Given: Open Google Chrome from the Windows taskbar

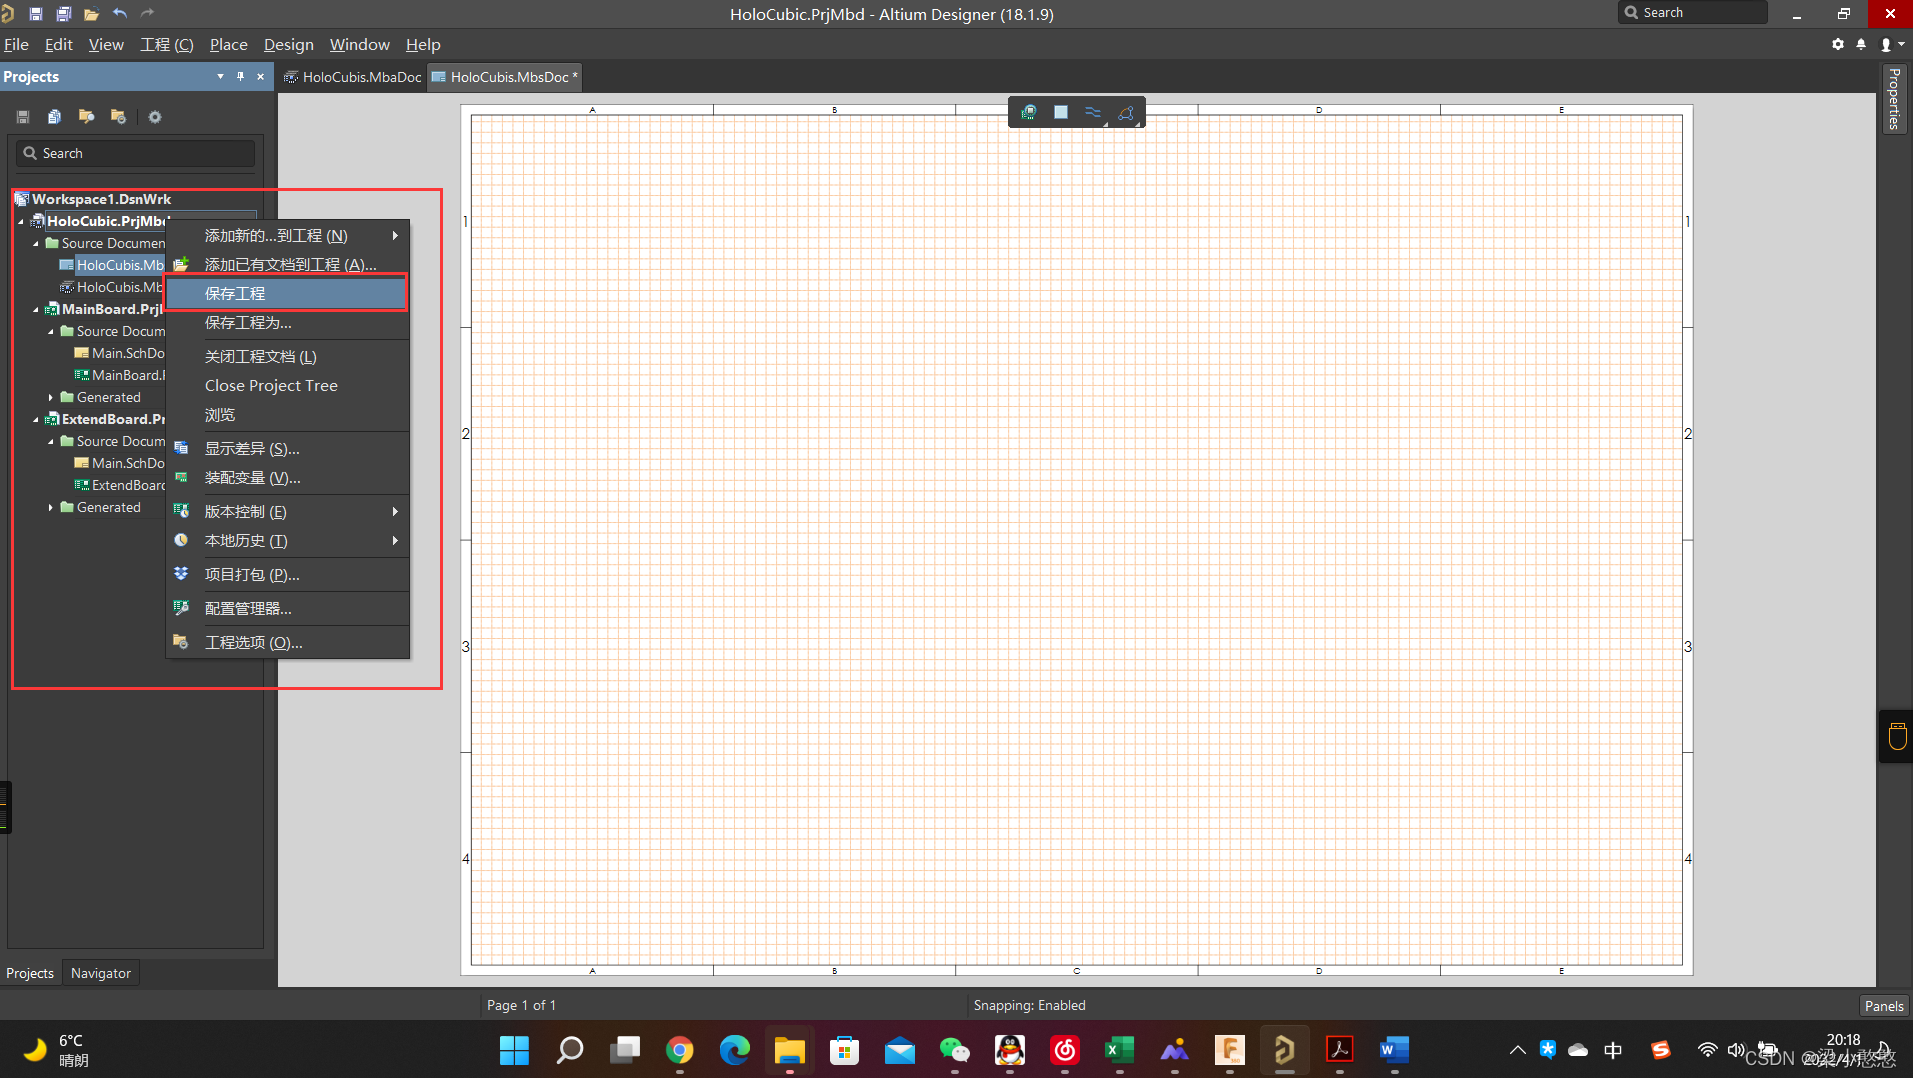Looking at the screenshot, I should [x=680, y=1050].
